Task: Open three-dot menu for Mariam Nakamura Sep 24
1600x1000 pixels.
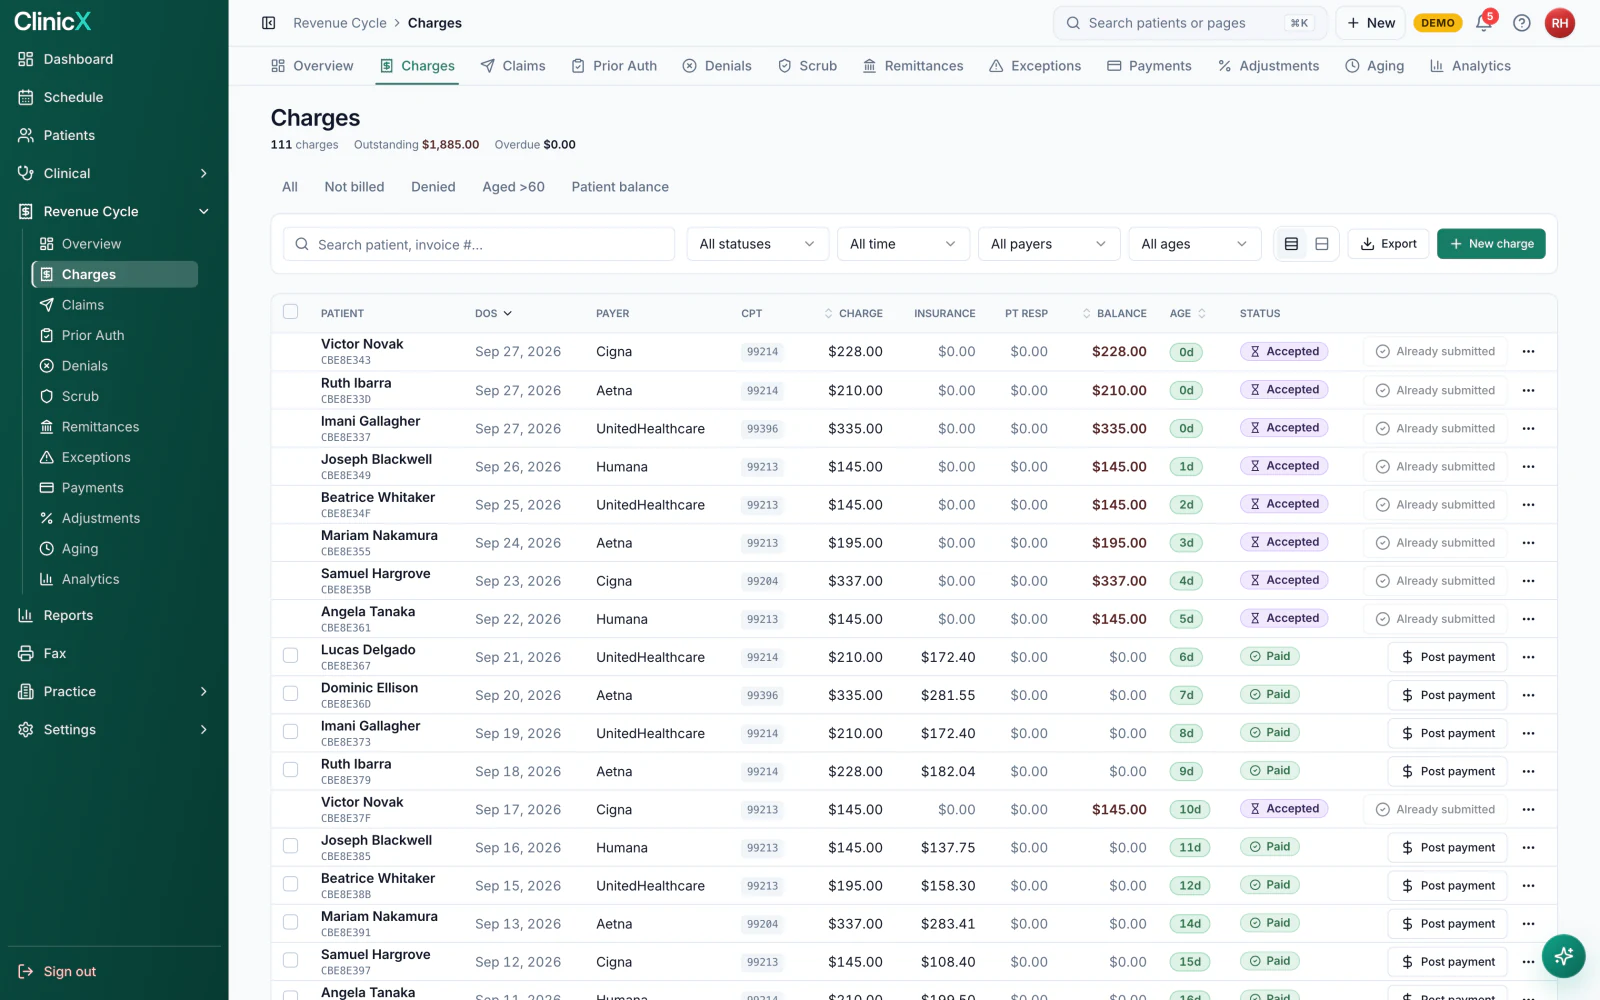Action: pos(1528,543)
